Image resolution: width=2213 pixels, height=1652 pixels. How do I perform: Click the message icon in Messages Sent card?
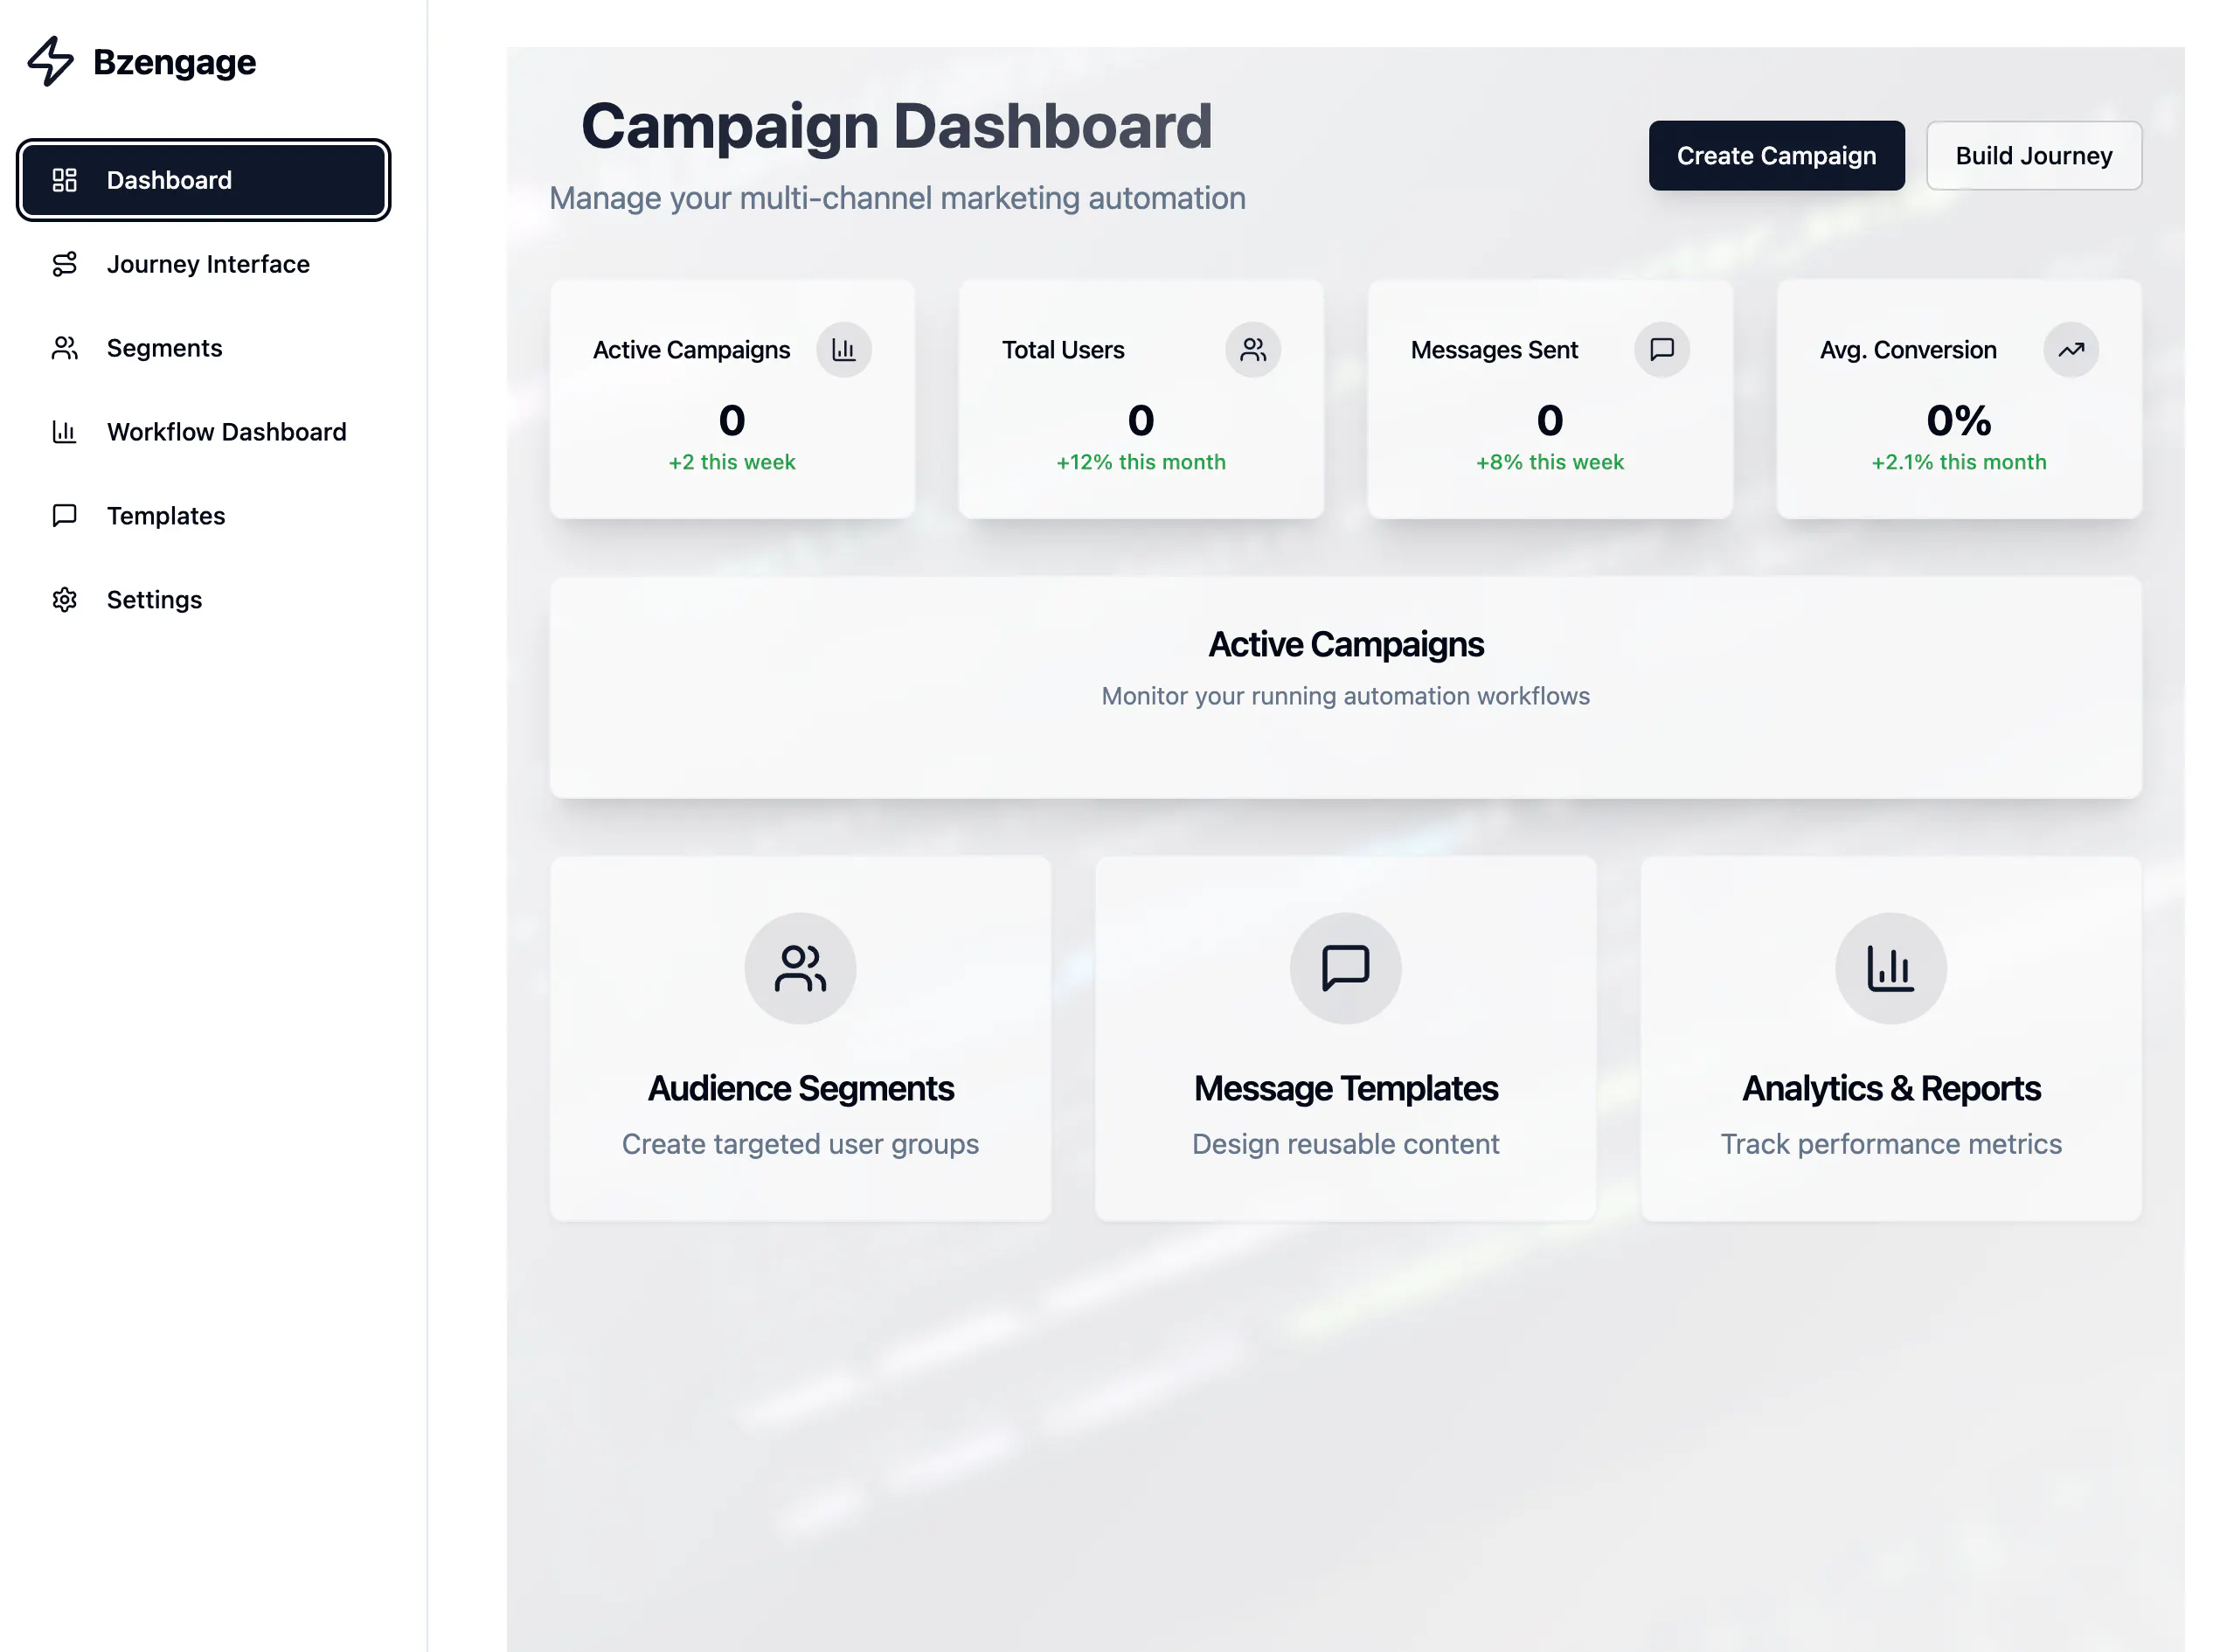(x=1661, y=350)
